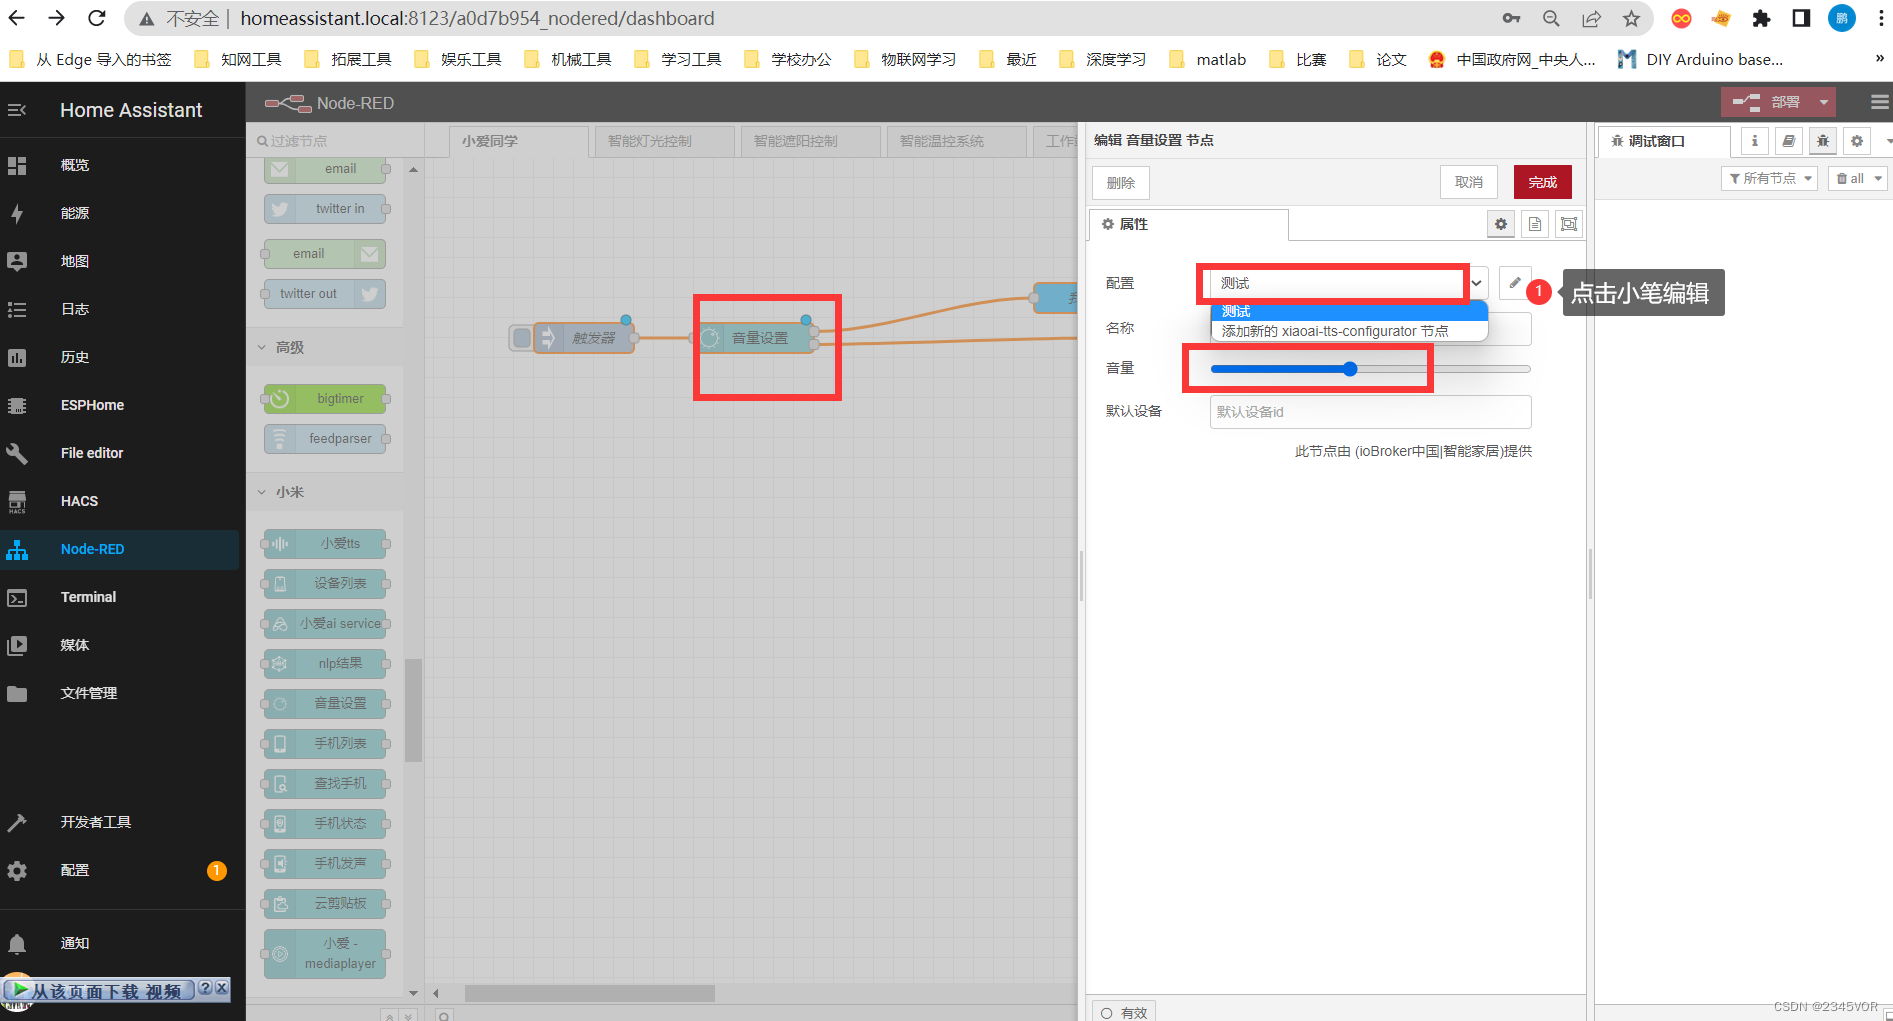Image resolution: width=1893 pixels, height=1021 pixels.
Task: Toggle node 有效 enabled state
Action: point(1124,1012)
